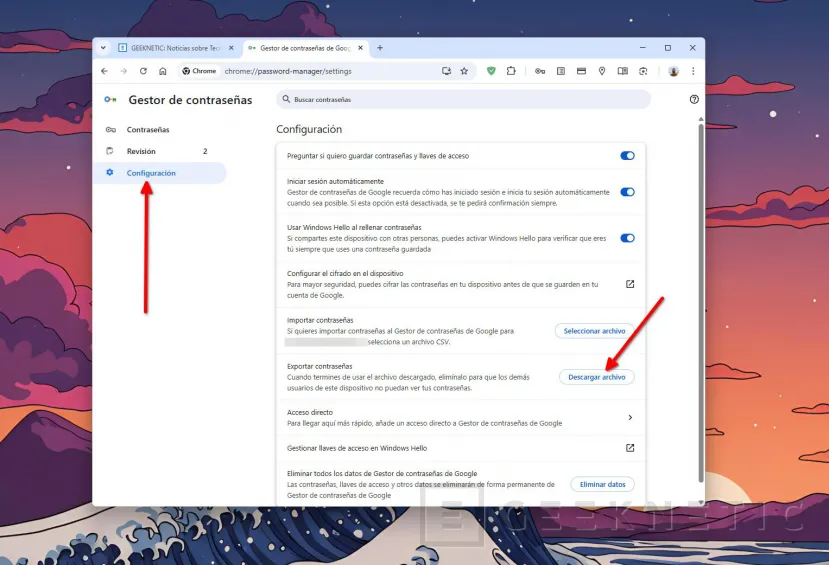Viewport: 829px width, 565px height.
Task: Open the Chrome three-dot menu
Action: (693, 71)
